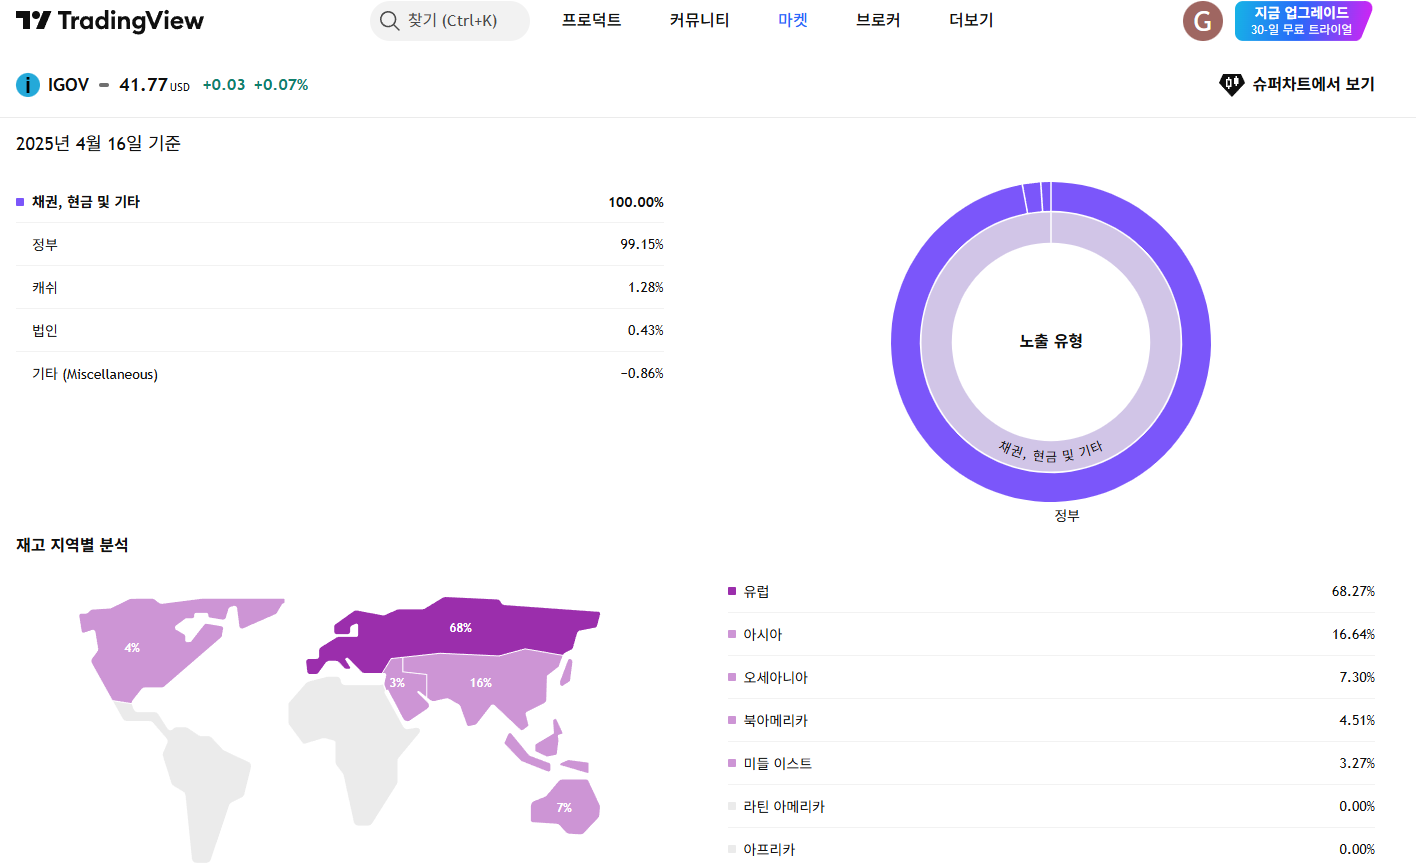The height and width of the screenshot is (868, 1416).
Task: Click the 채권, 현금 및 기타 legend marker
Action: (20, 202)
